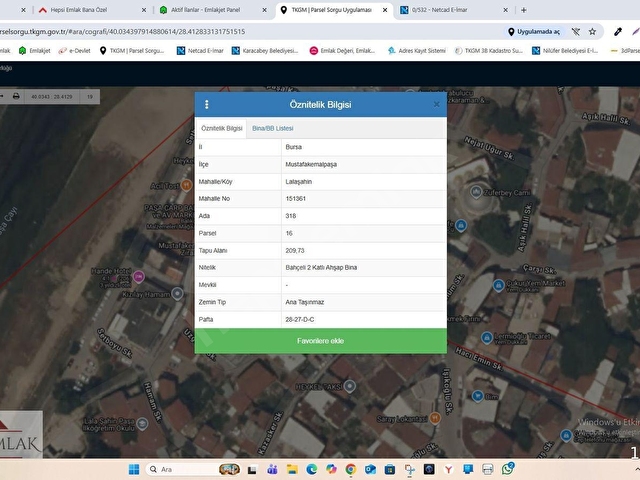Click the crossed-out icon in address bar
The width and height of the screenshot is (640, 480).
click(576, 31)
